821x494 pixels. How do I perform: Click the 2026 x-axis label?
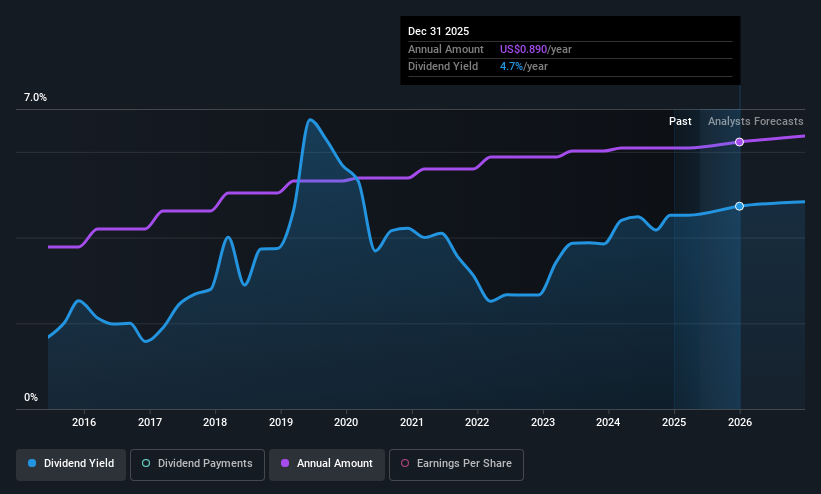(740, 422)
